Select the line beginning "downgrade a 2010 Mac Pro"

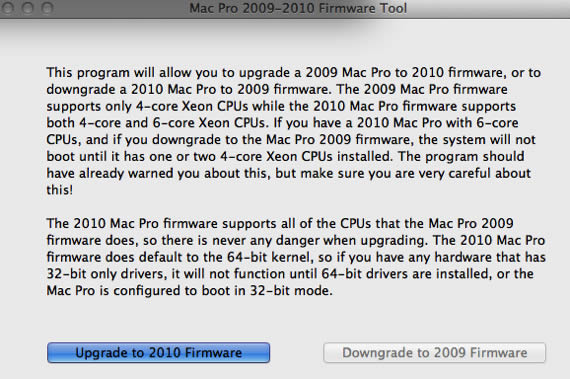277,89
